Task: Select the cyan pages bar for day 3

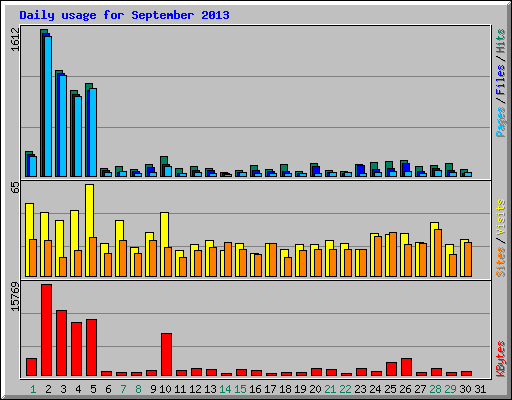Action: (63, 126)
